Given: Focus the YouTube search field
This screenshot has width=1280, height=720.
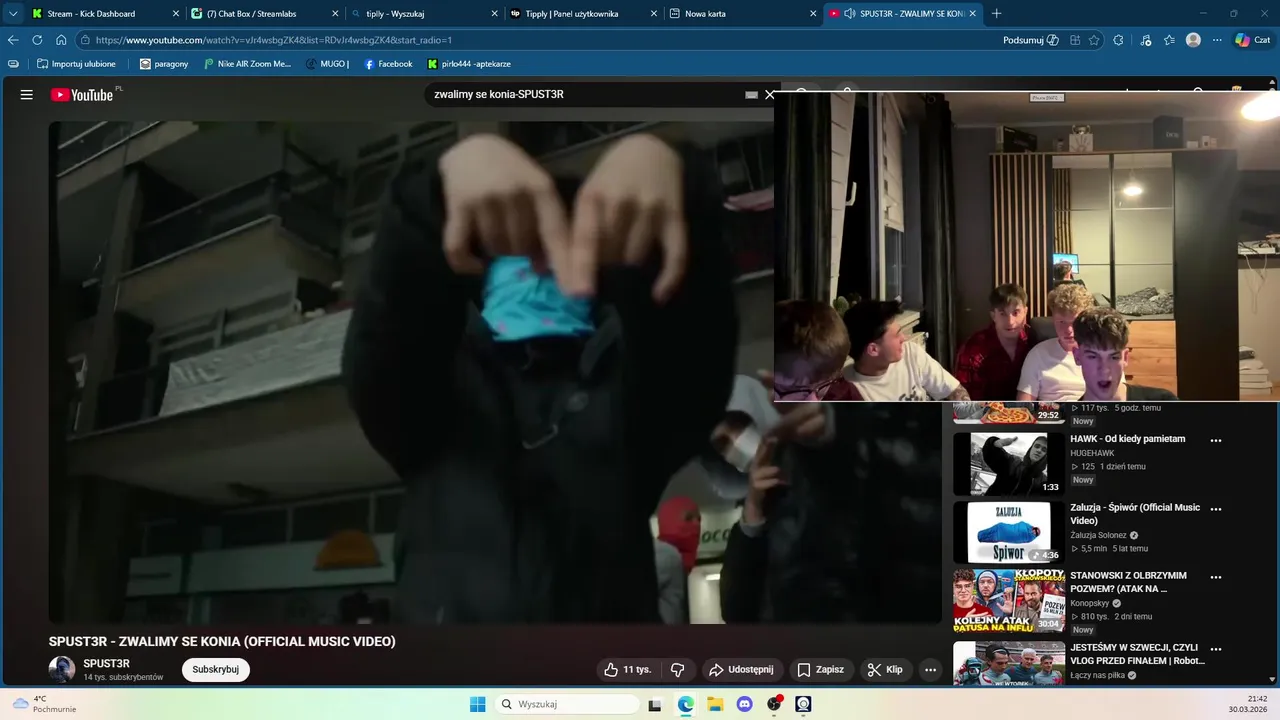Looking at the screenshot, I should [585, 95].
